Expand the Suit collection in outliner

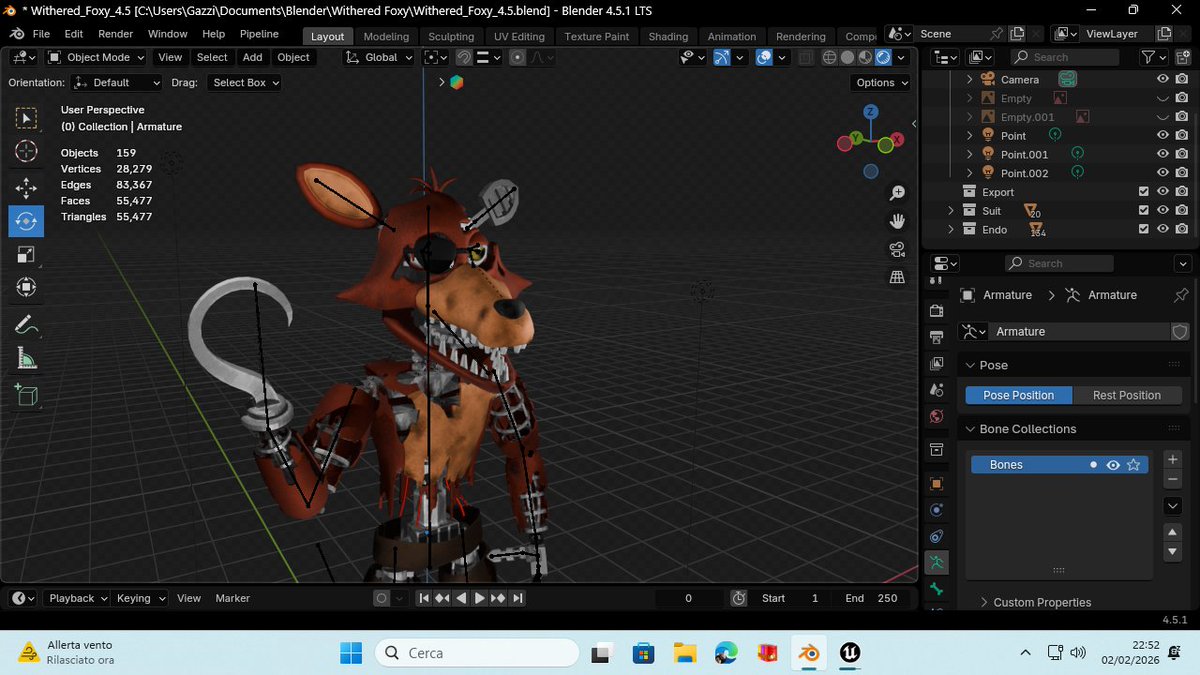951,211
